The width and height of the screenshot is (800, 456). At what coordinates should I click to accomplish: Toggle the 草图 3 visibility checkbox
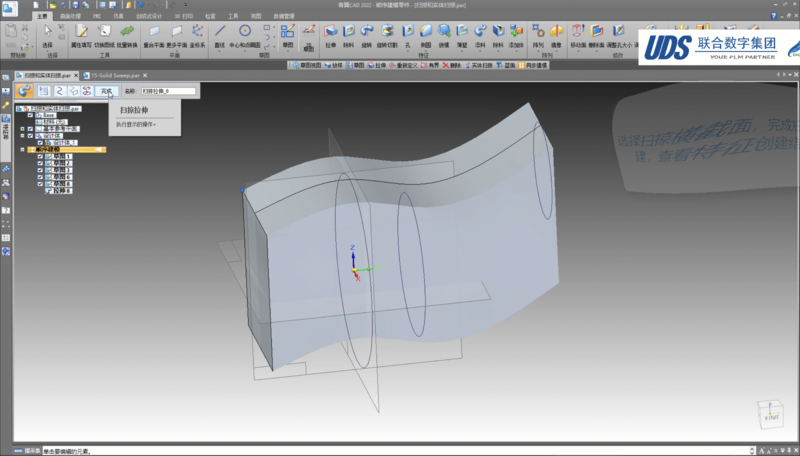pyautogui.click(x=40, y=171)
